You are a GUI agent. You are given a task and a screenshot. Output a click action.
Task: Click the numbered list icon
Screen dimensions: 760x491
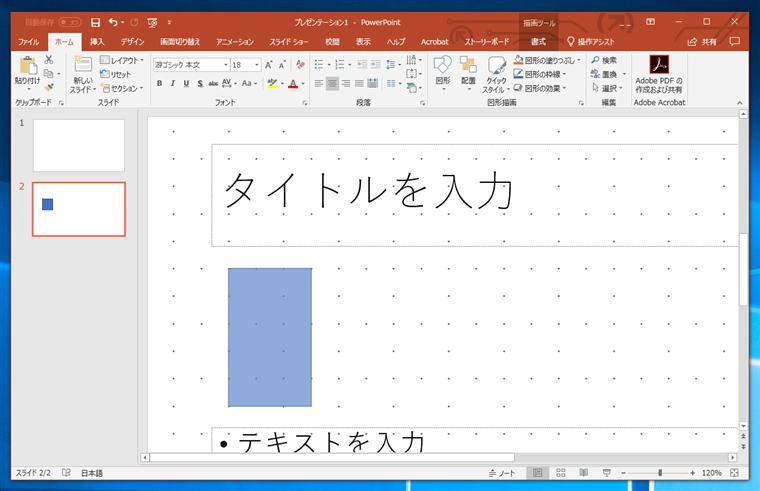coord(339,64)
